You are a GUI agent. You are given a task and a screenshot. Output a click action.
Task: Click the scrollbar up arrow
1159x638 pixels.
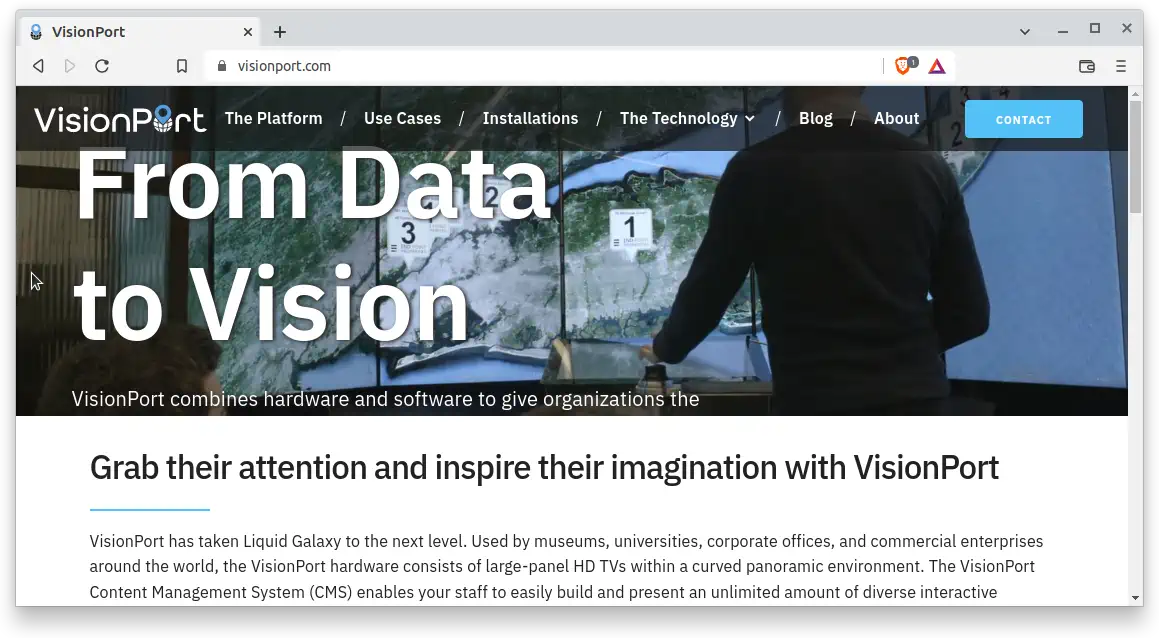(1135, 93)
